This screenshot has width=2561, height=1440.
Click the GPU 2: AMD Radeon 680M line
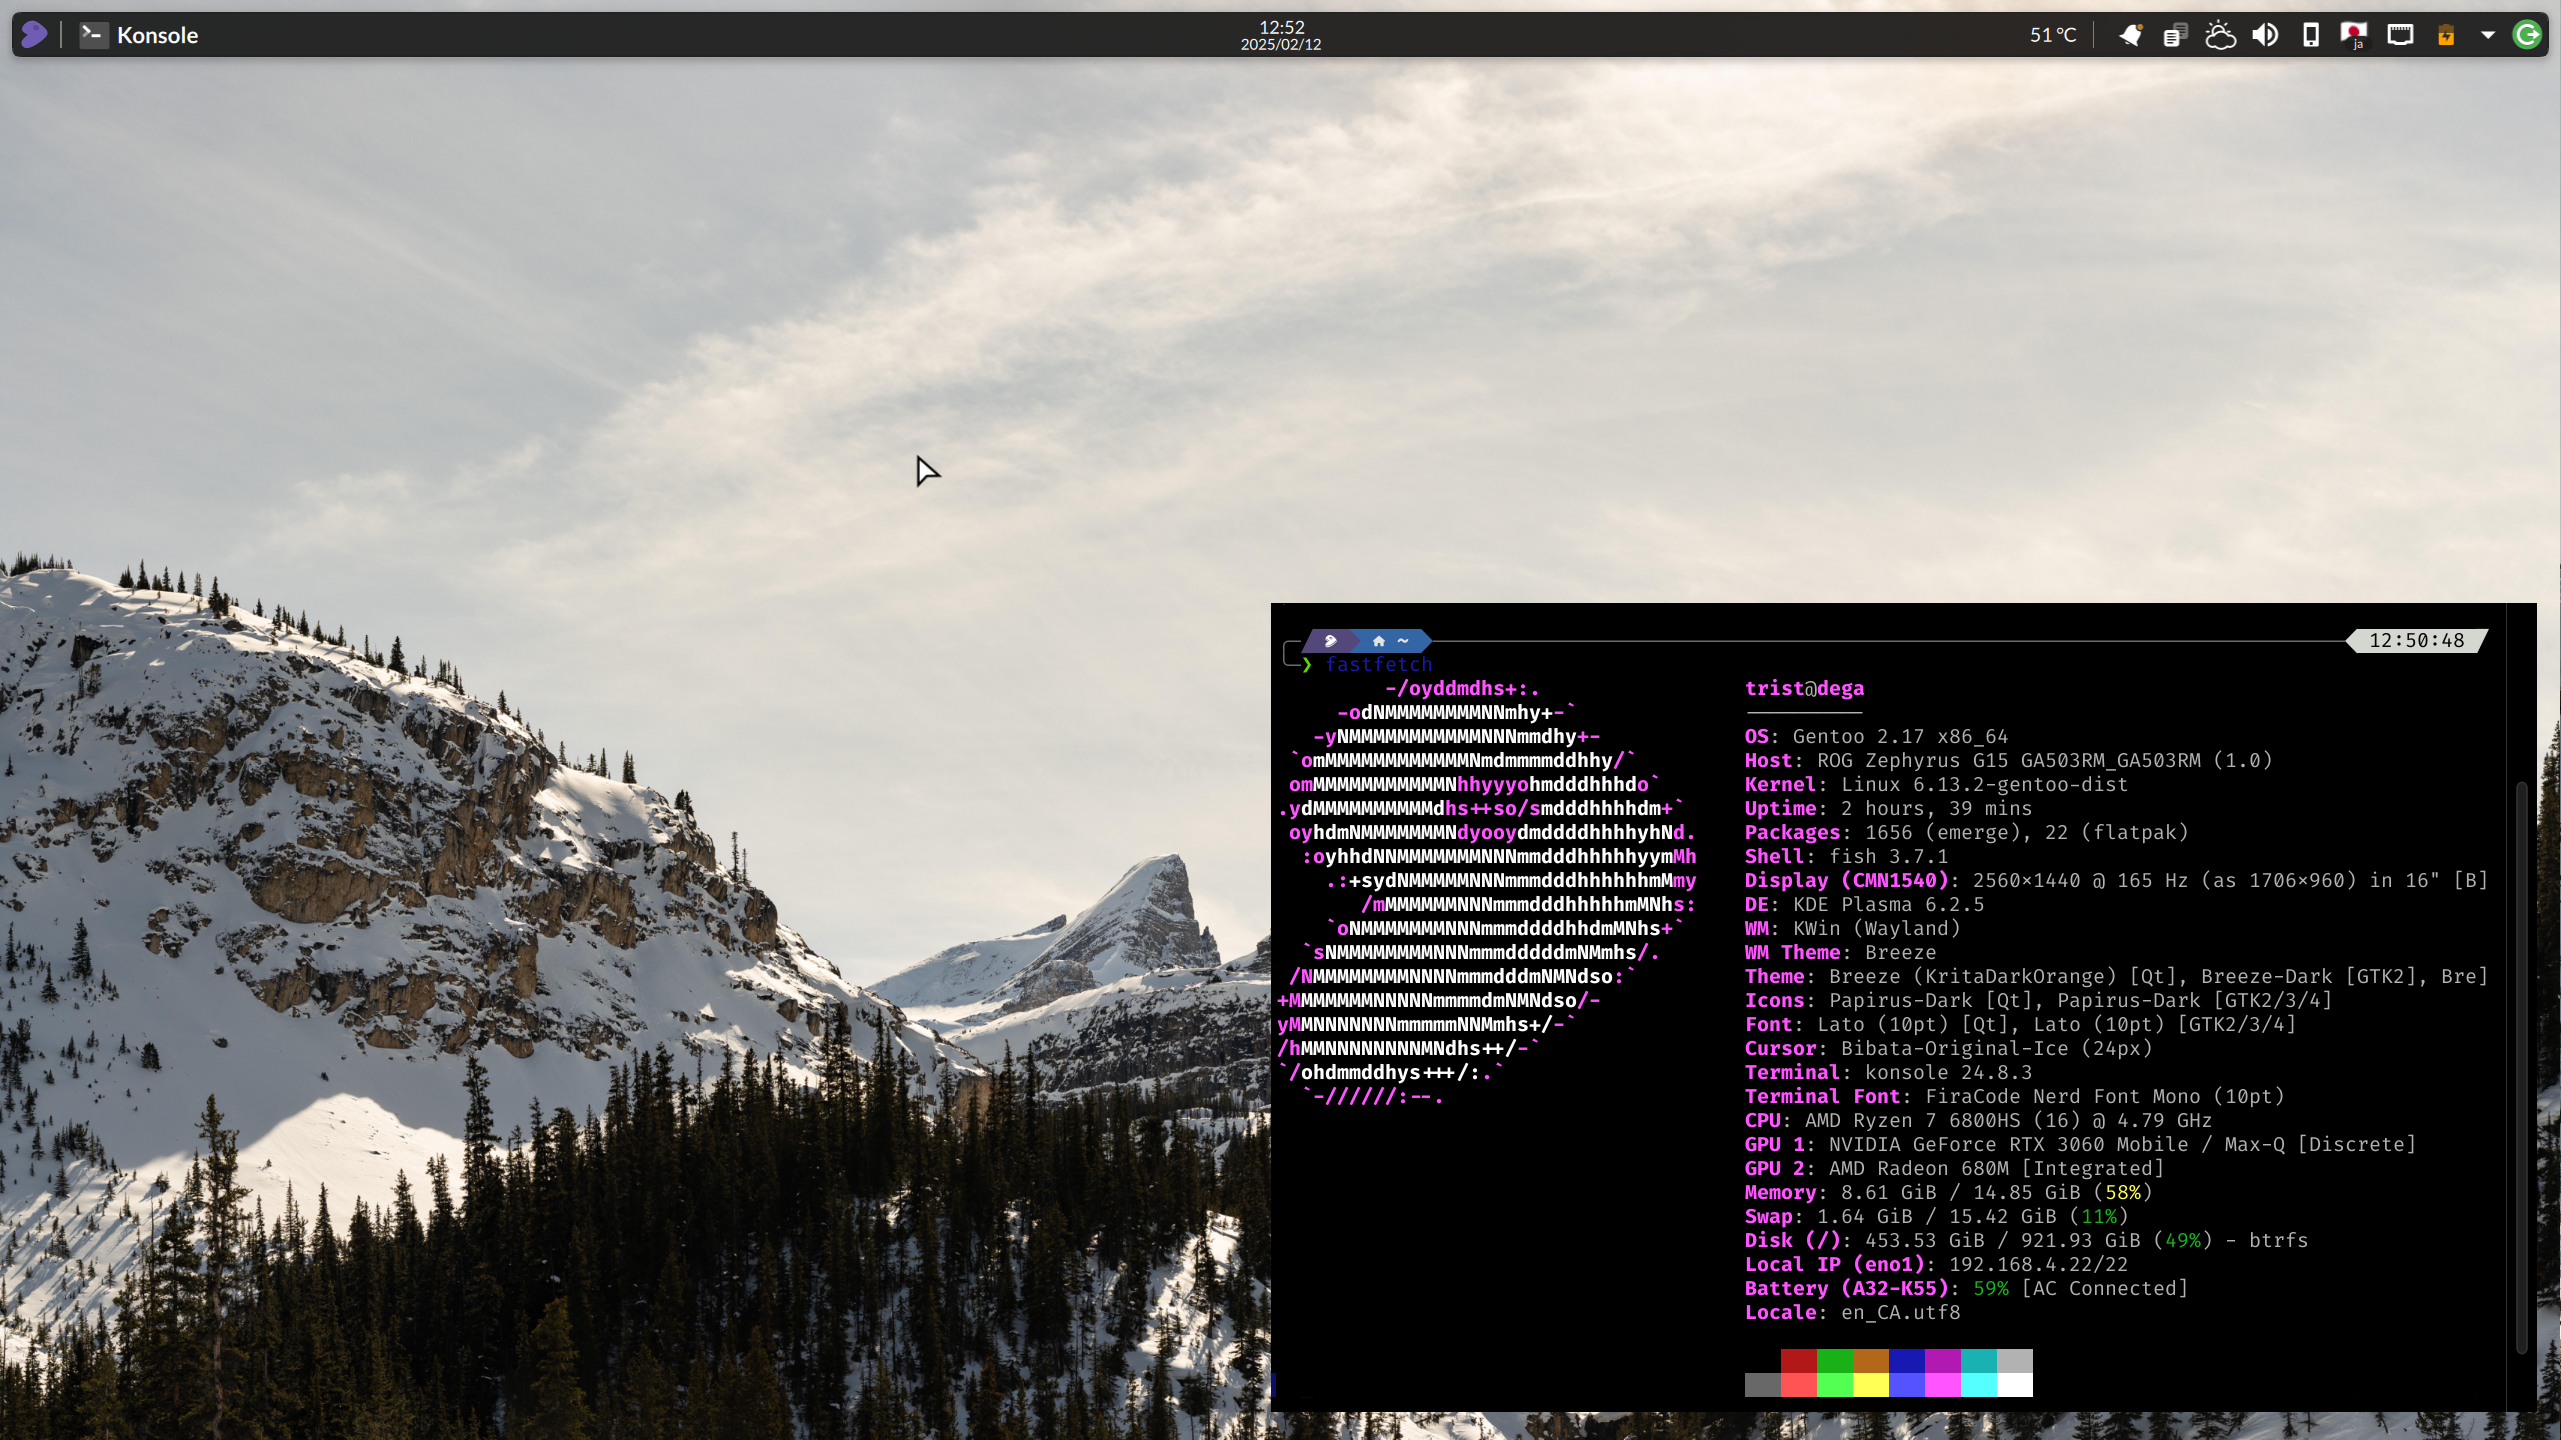tap(1955, 1169)
